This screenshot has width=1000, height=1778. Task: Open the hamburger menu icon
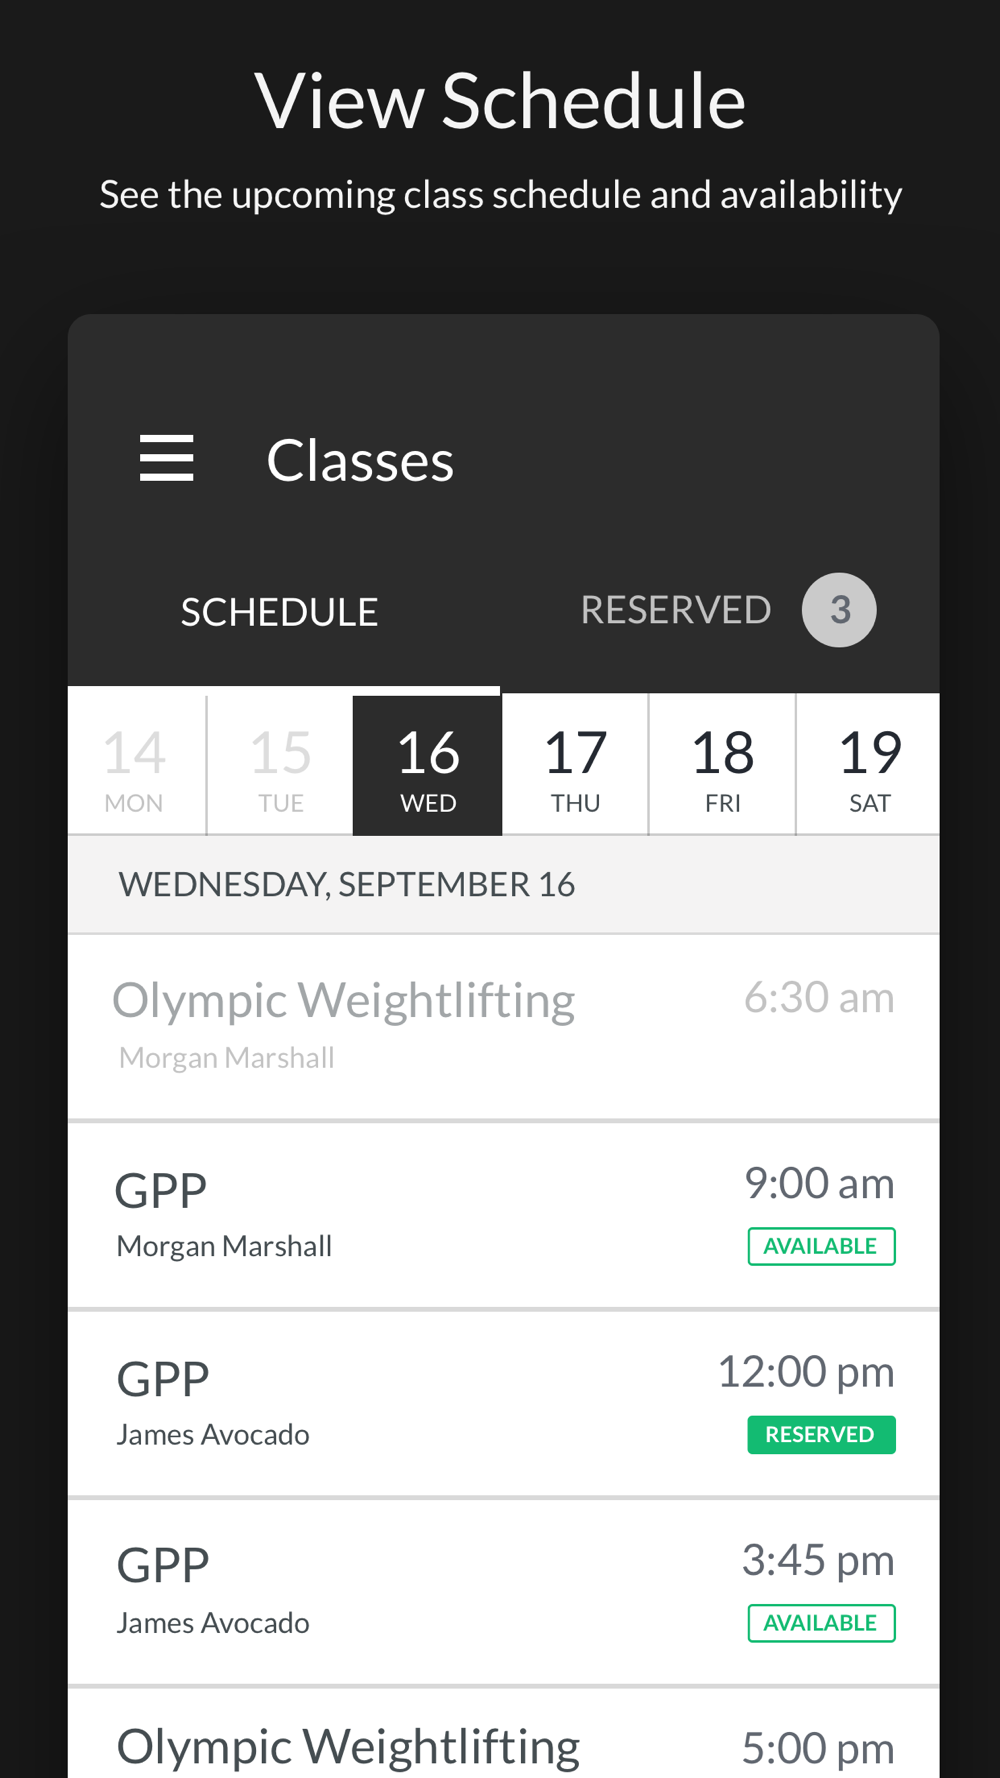tap(166, 458)
